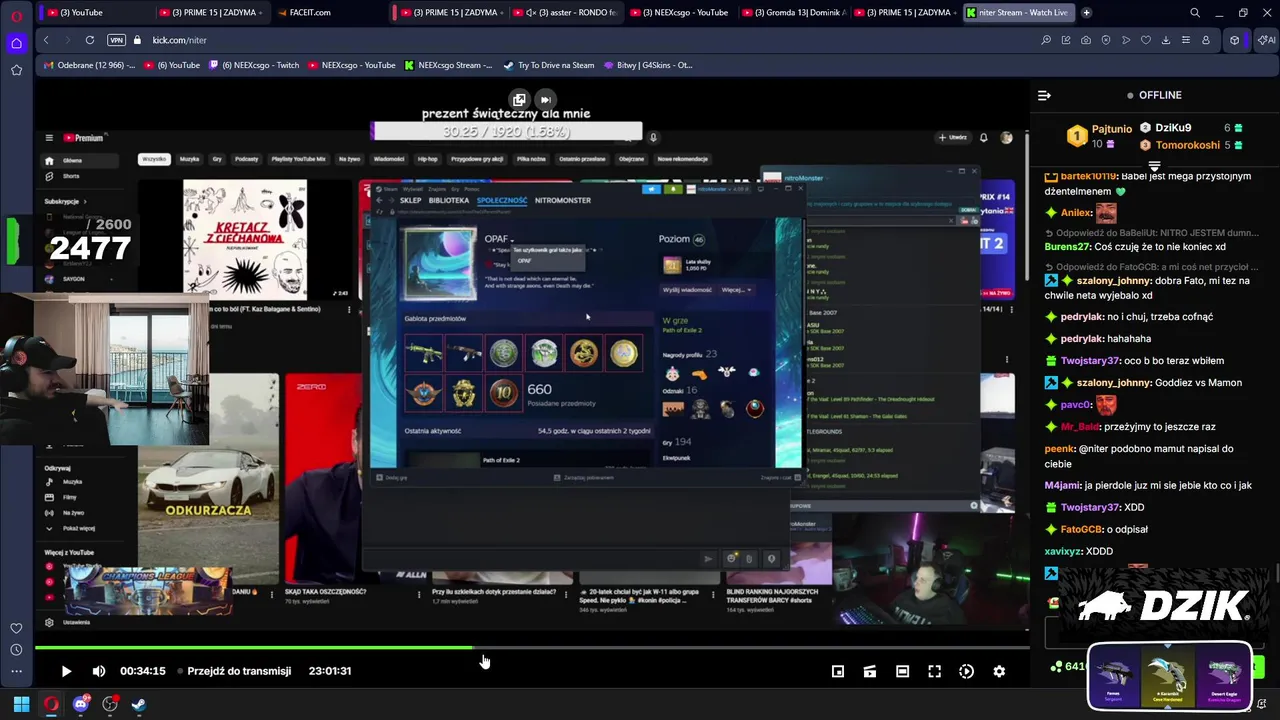Open 'Odebrane (12 966)' bookmark
The image size is (1280, 720).
(90, 65)
